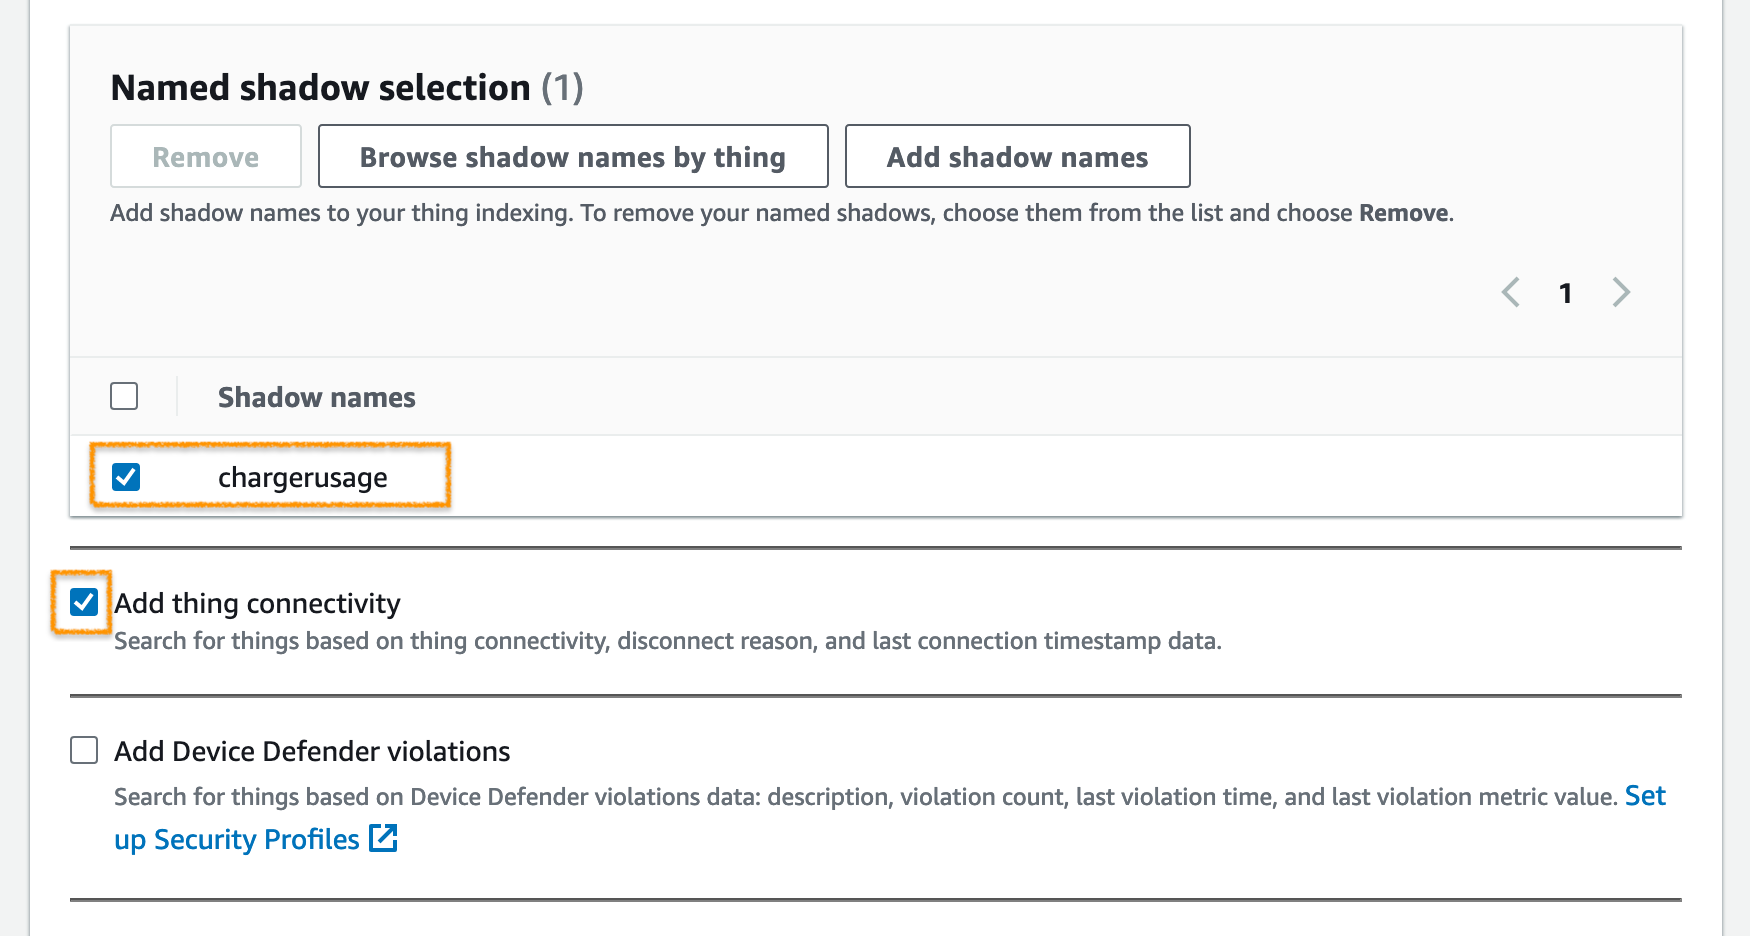Disable the Add thing connectivity checkbox
This screenshot has height=936, width=1750.
[x=84, y=602]
